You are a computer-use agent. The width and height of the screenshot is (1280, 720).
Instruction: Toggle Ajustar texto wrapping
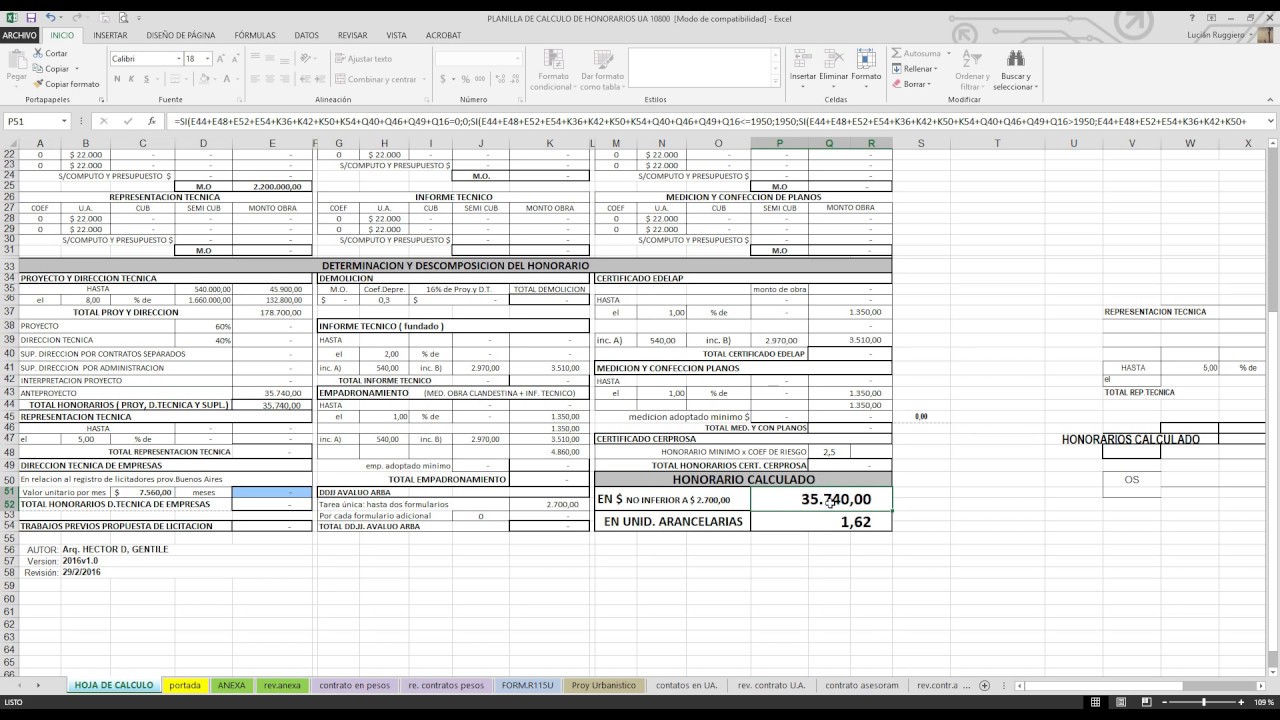click(x=362, y=59)
